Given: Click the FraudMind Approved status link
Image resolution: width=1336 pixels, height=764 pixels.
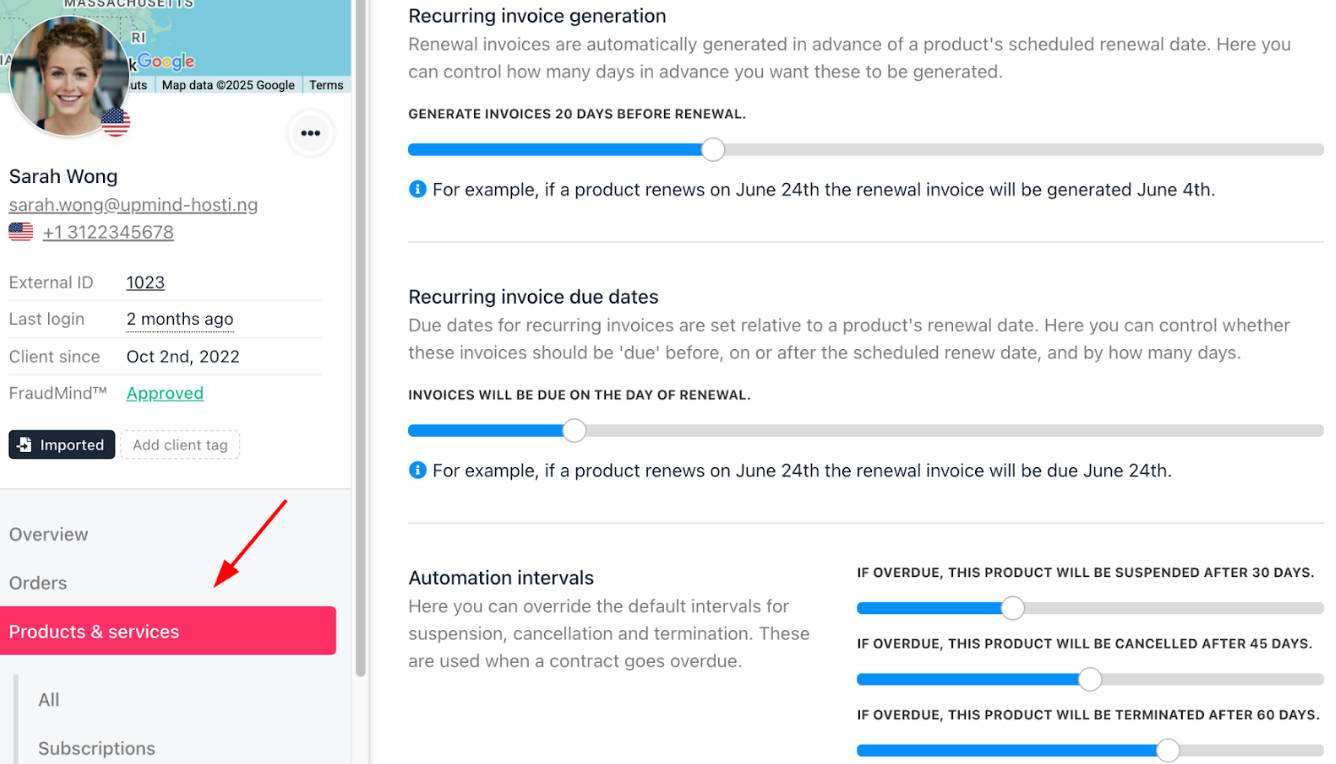Looking at the screenshot, I should [x=165, y=393].
